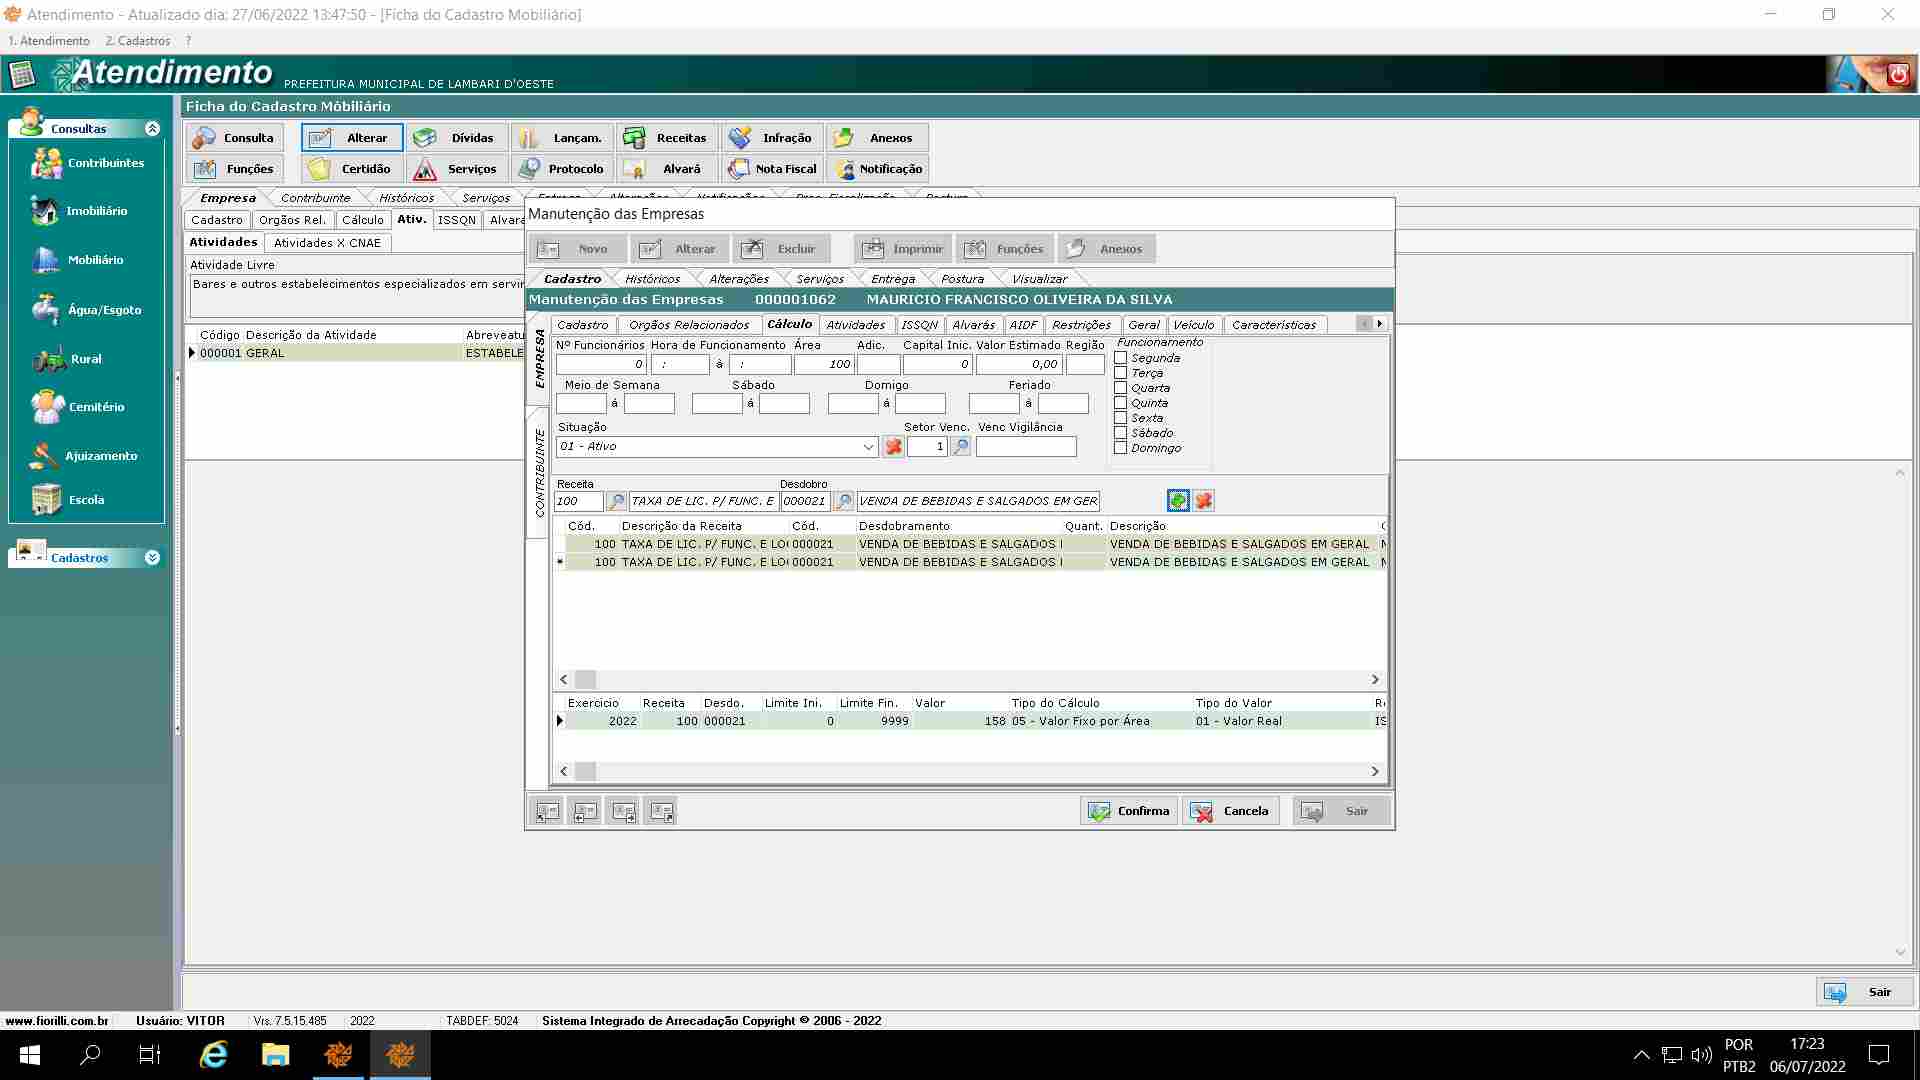
Task: Open the Históricos tab in Manutenção
Action: pos(652,279)
